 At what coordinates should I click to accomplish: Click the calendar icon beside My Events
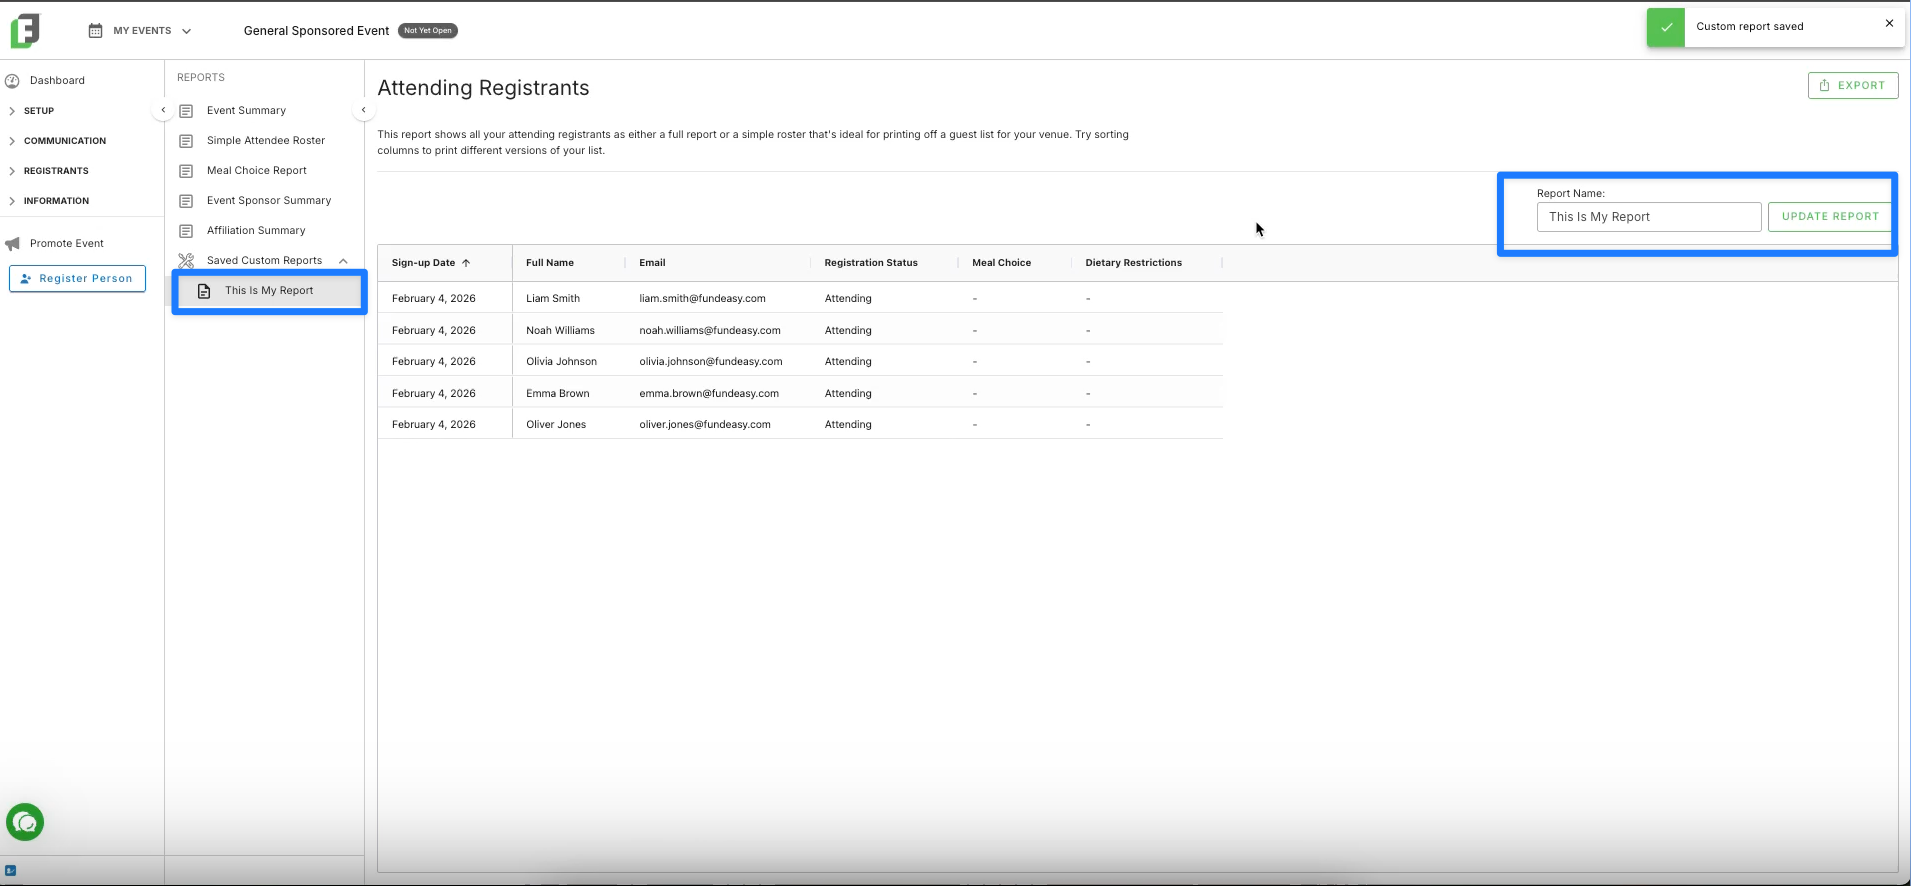click(x=95, y=31)
